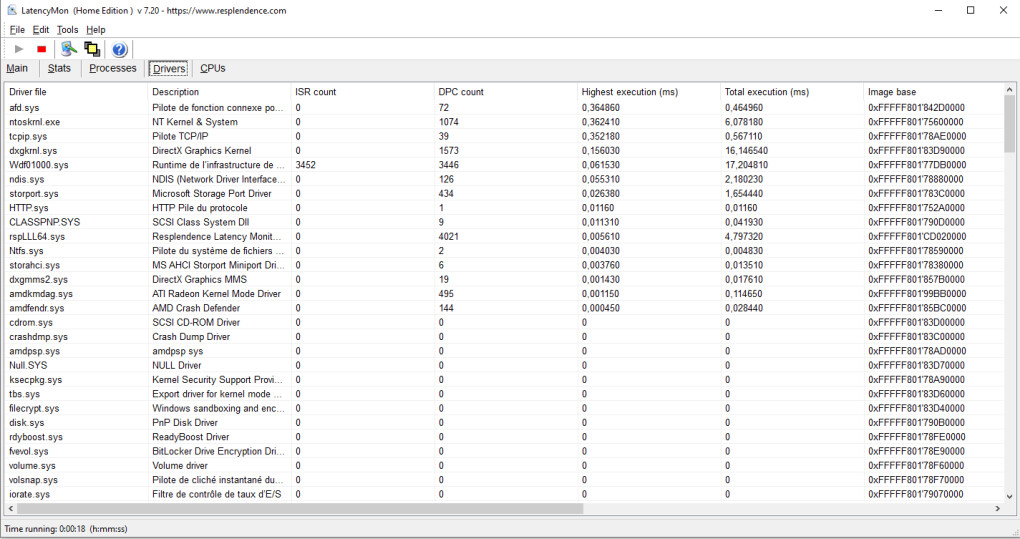This screenshot has width=1020, height=539.
Task: Select the volsnap.sys driver row
Action: pos(504,480)
